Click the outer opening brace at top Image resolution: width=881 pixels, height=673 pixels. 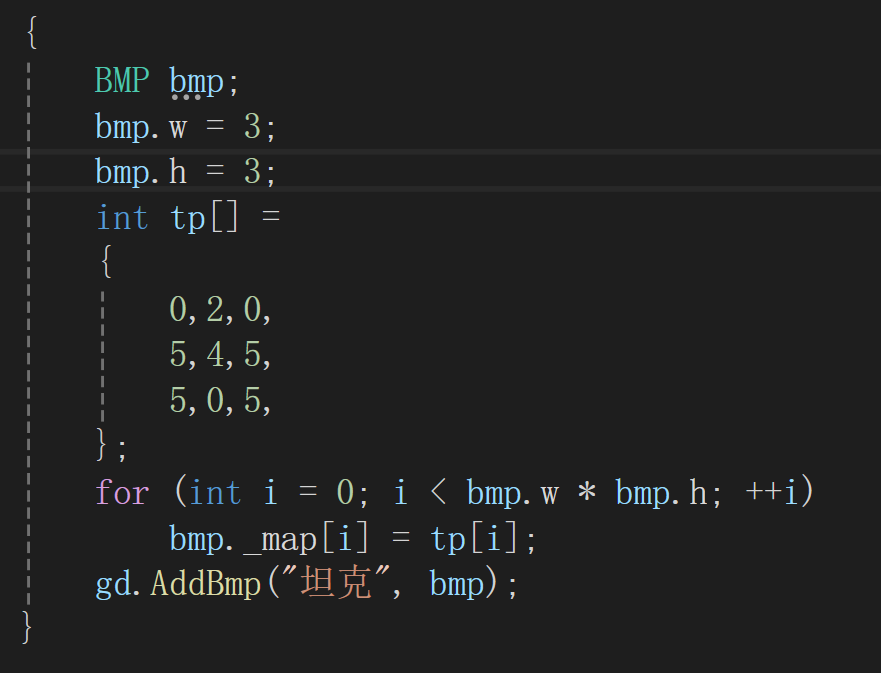[x=32, y=33]
